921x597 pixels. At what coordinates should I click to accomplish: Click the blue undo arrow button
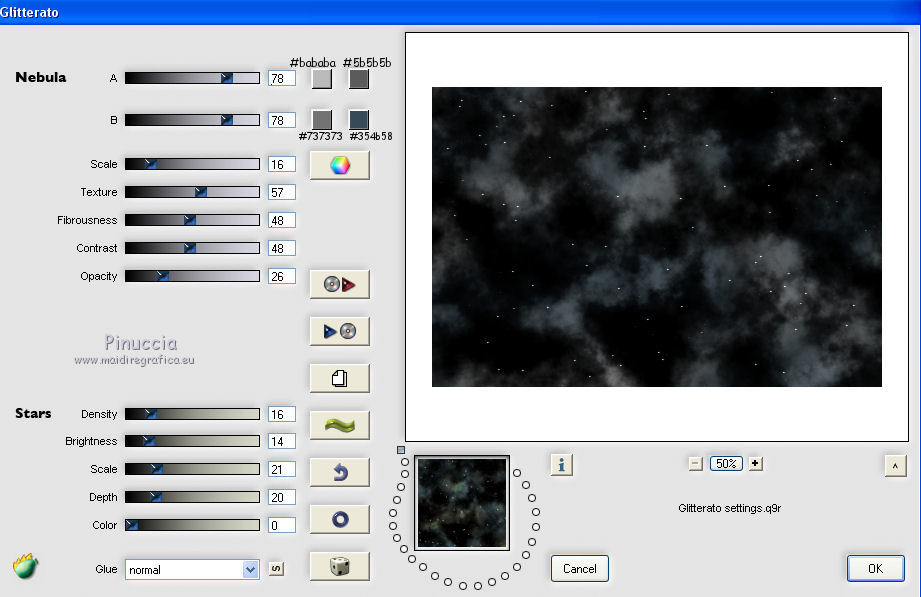coord(340,472)
